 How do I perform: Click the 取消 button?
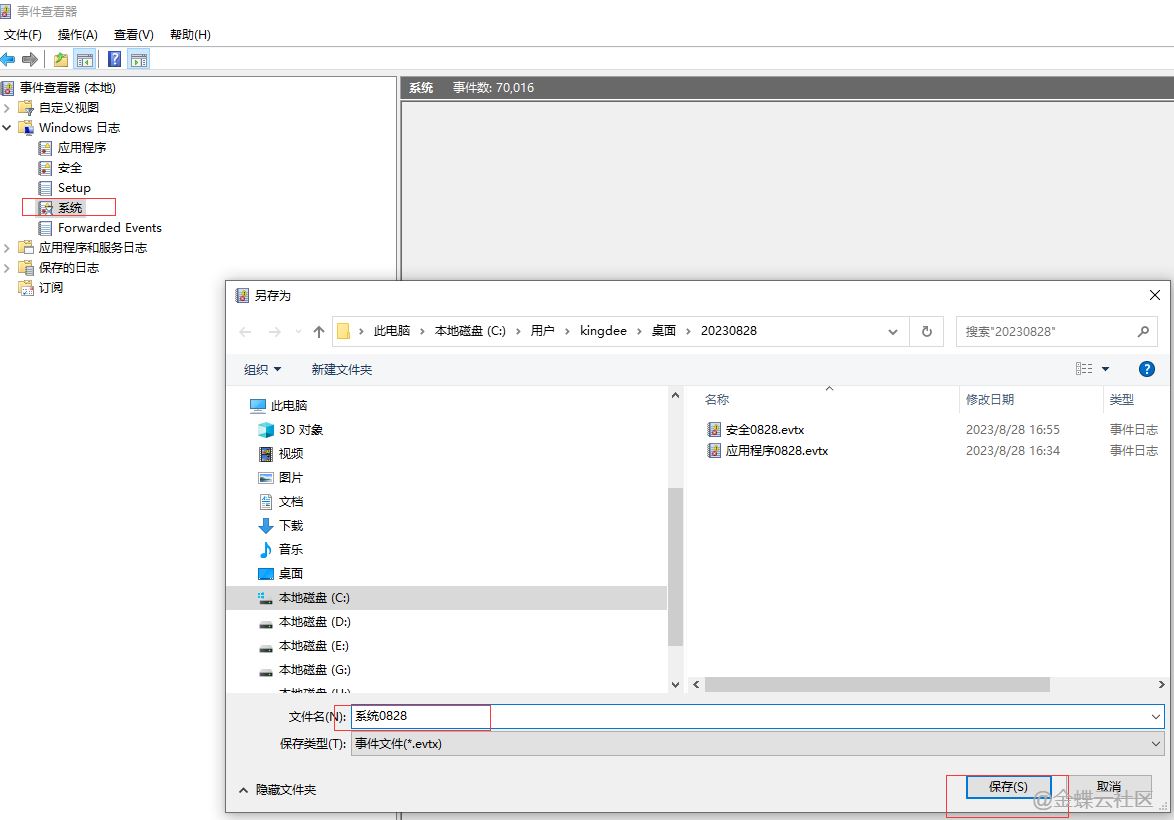click(x=1108, y=787)
